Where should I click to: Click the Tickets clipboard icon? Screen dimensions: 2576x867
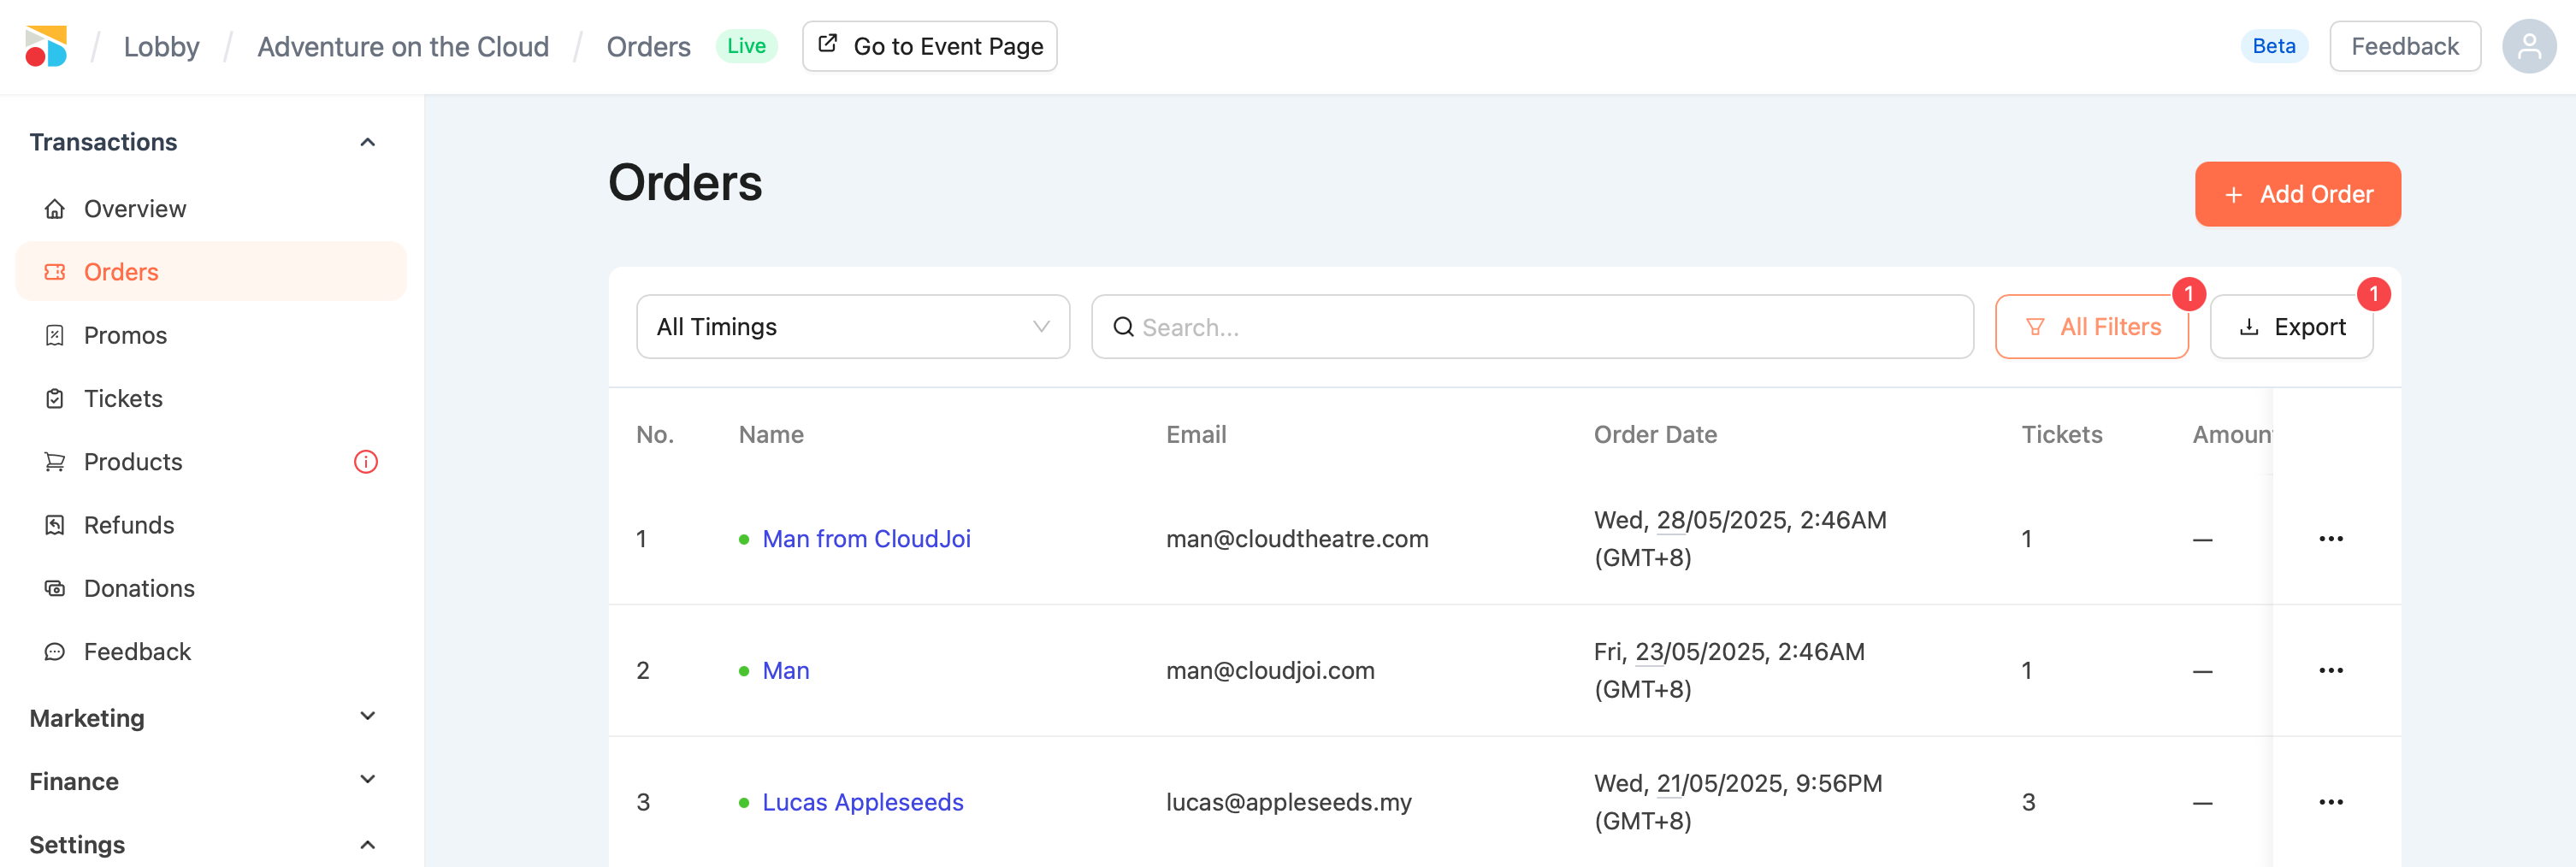point(55,399)
